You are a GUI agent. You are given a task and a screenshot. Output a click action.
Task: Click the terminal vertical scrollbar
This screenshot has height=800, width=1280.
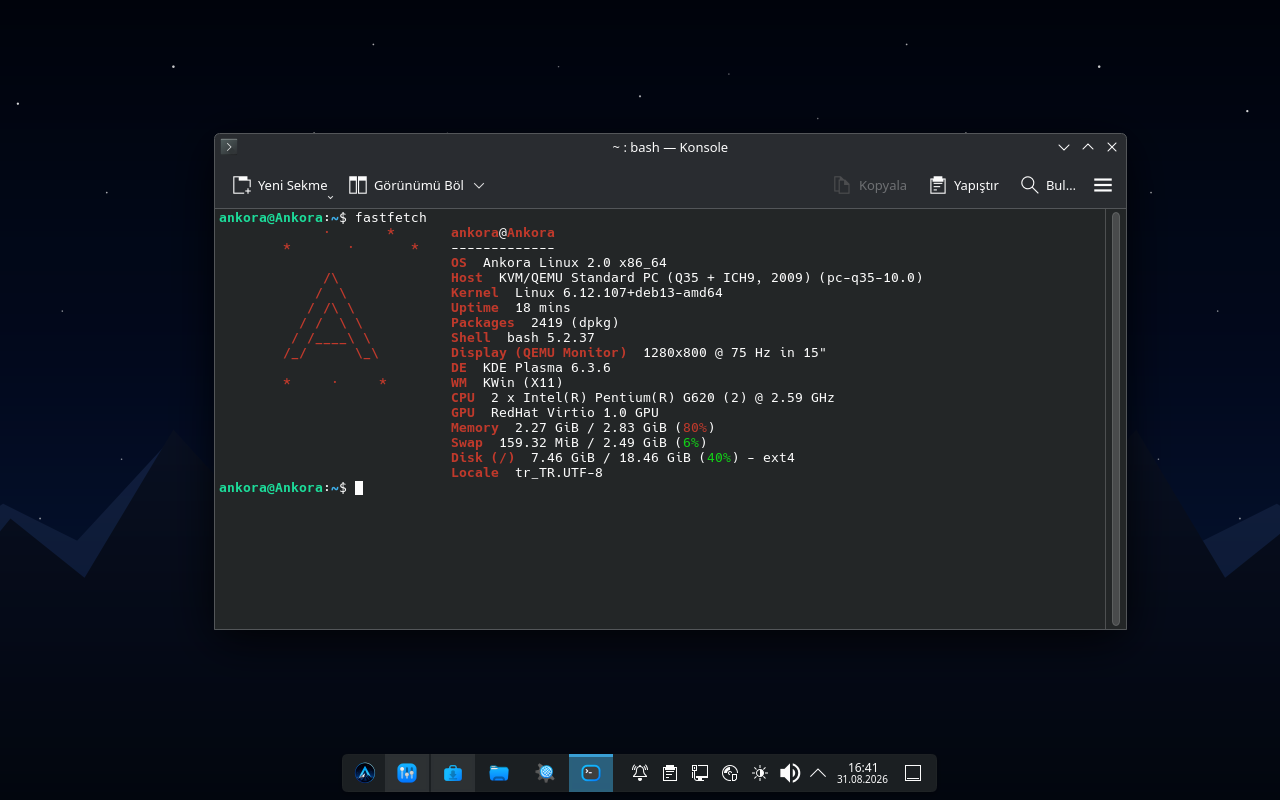1116,418
